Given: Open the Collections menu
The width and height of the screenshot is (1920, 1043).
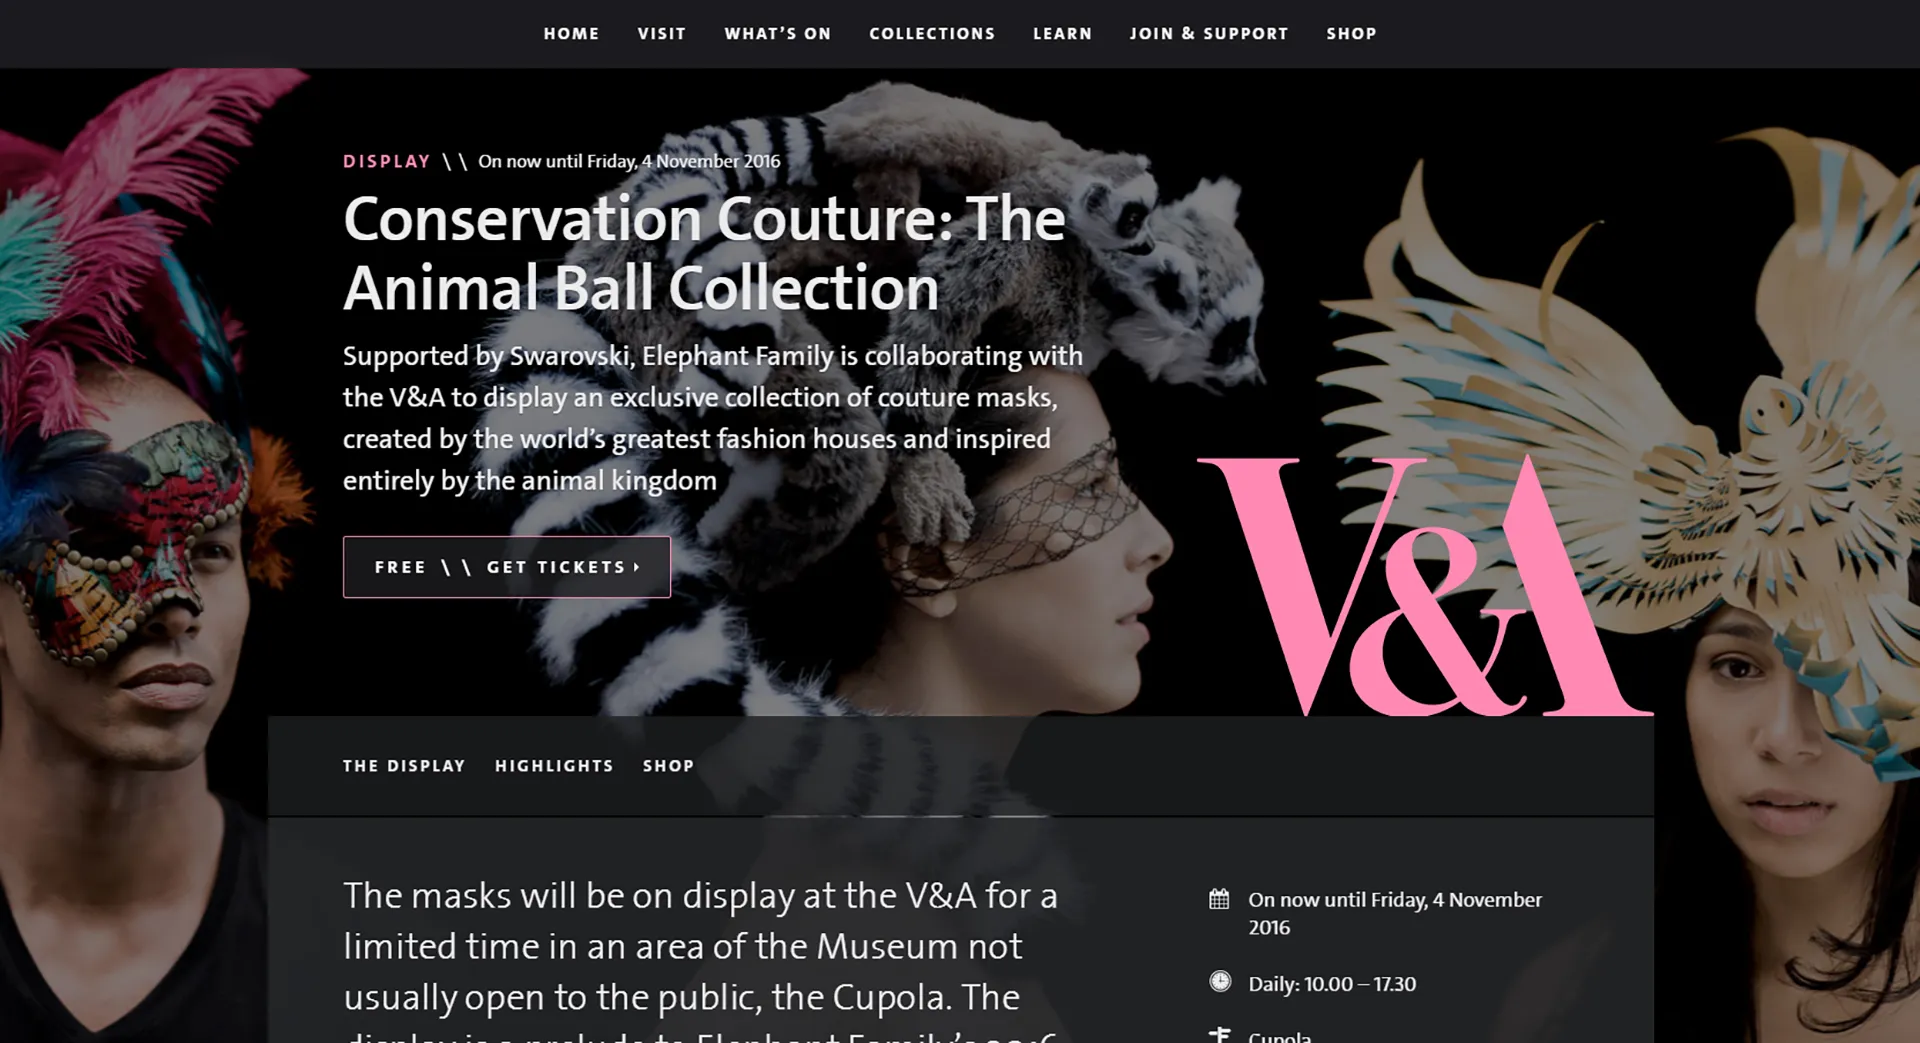Looking at the screenshot, I should [932, 34].
